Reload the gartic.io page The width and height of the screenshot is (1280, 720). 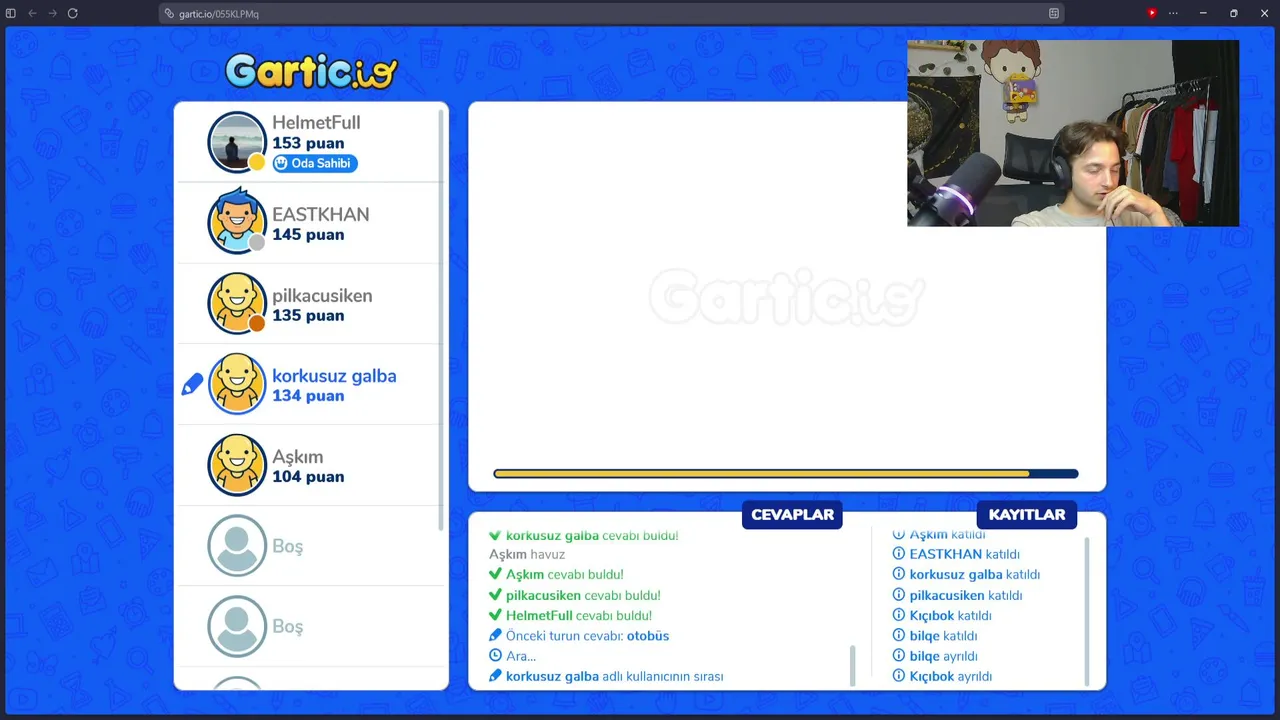click(x=73, y=13)
